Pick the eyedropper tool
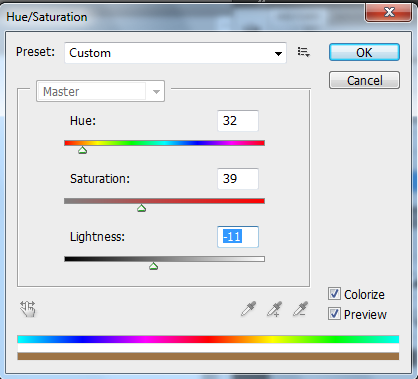Image resolution: width=418 pixels, height=379 pixels. pyautogui.click(x=248, y=309)
